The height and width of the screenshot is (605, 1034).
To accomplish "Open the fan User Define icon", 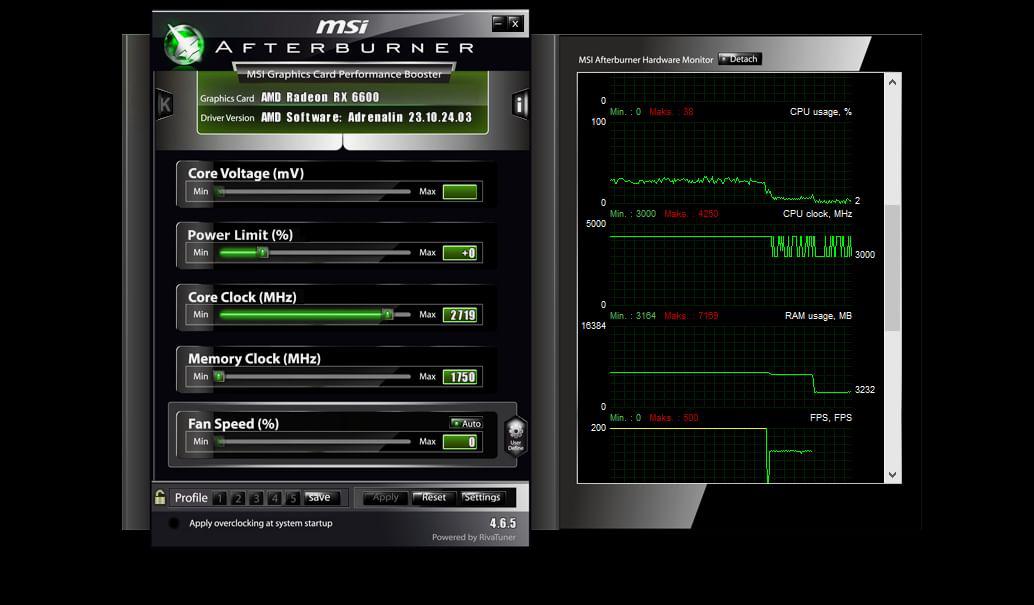I will (x=516, y=437).
